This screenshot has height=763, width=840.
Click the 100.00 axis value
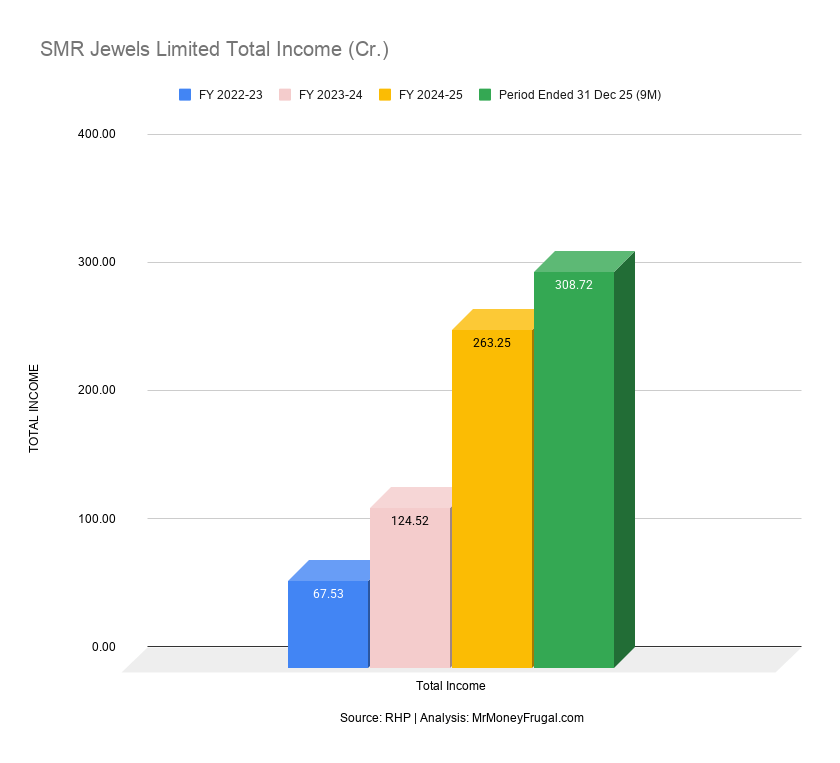coord(96,519)
